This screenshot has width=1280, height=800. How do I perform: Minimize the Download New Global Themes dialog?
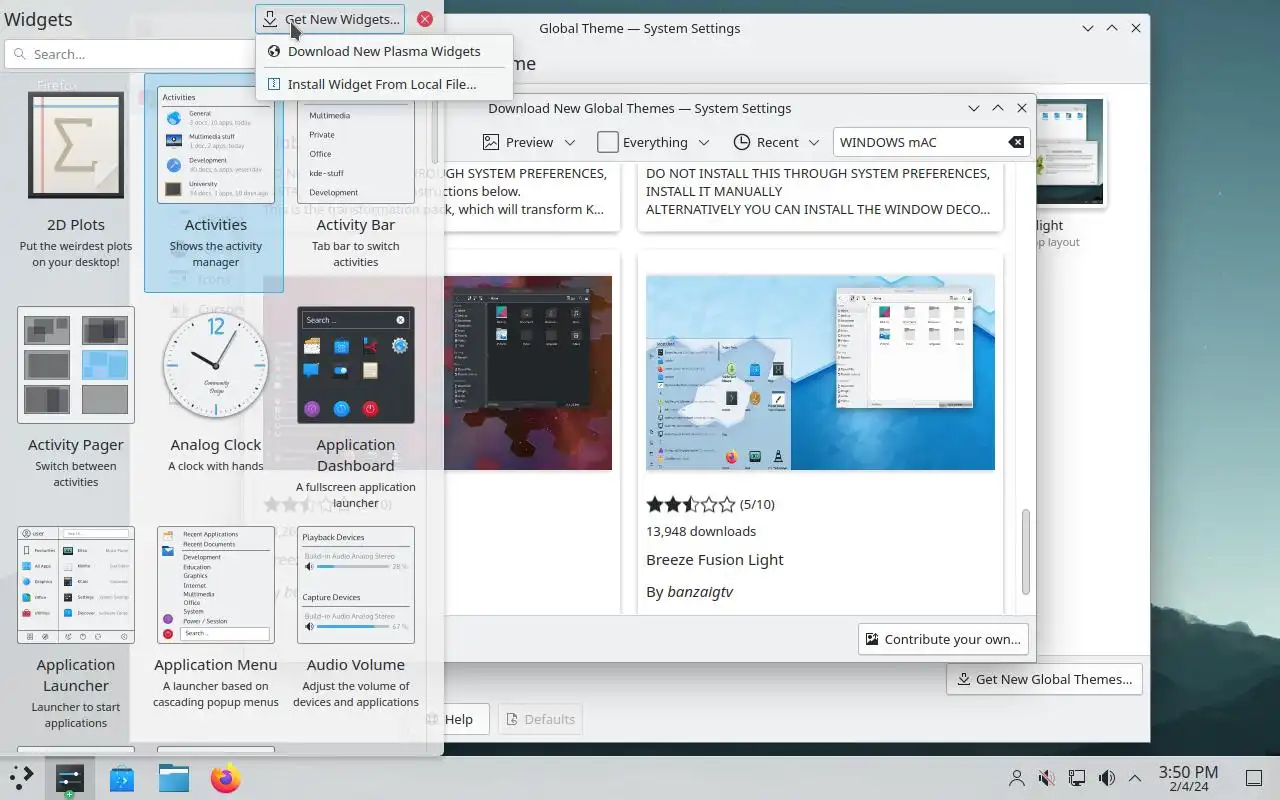974,108
